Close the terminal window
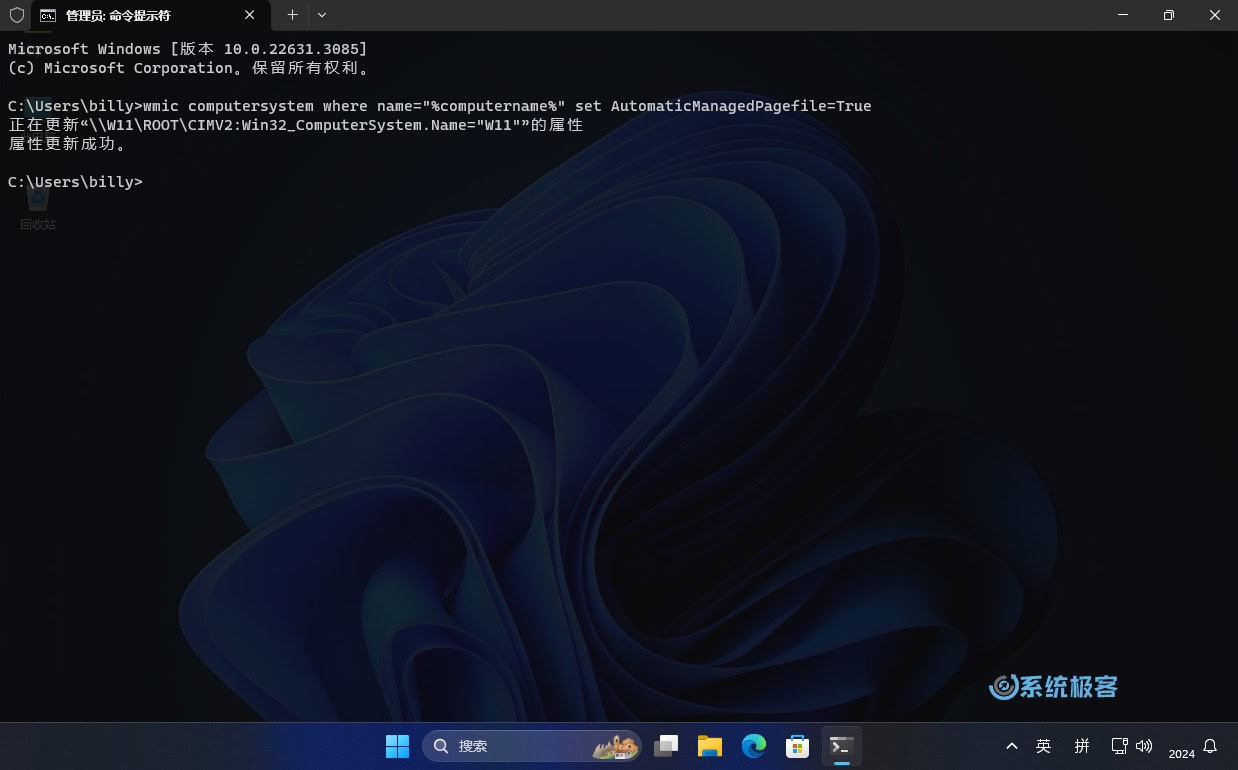The width and height of the screenshot is (1238, 770). click(1214, 15)
